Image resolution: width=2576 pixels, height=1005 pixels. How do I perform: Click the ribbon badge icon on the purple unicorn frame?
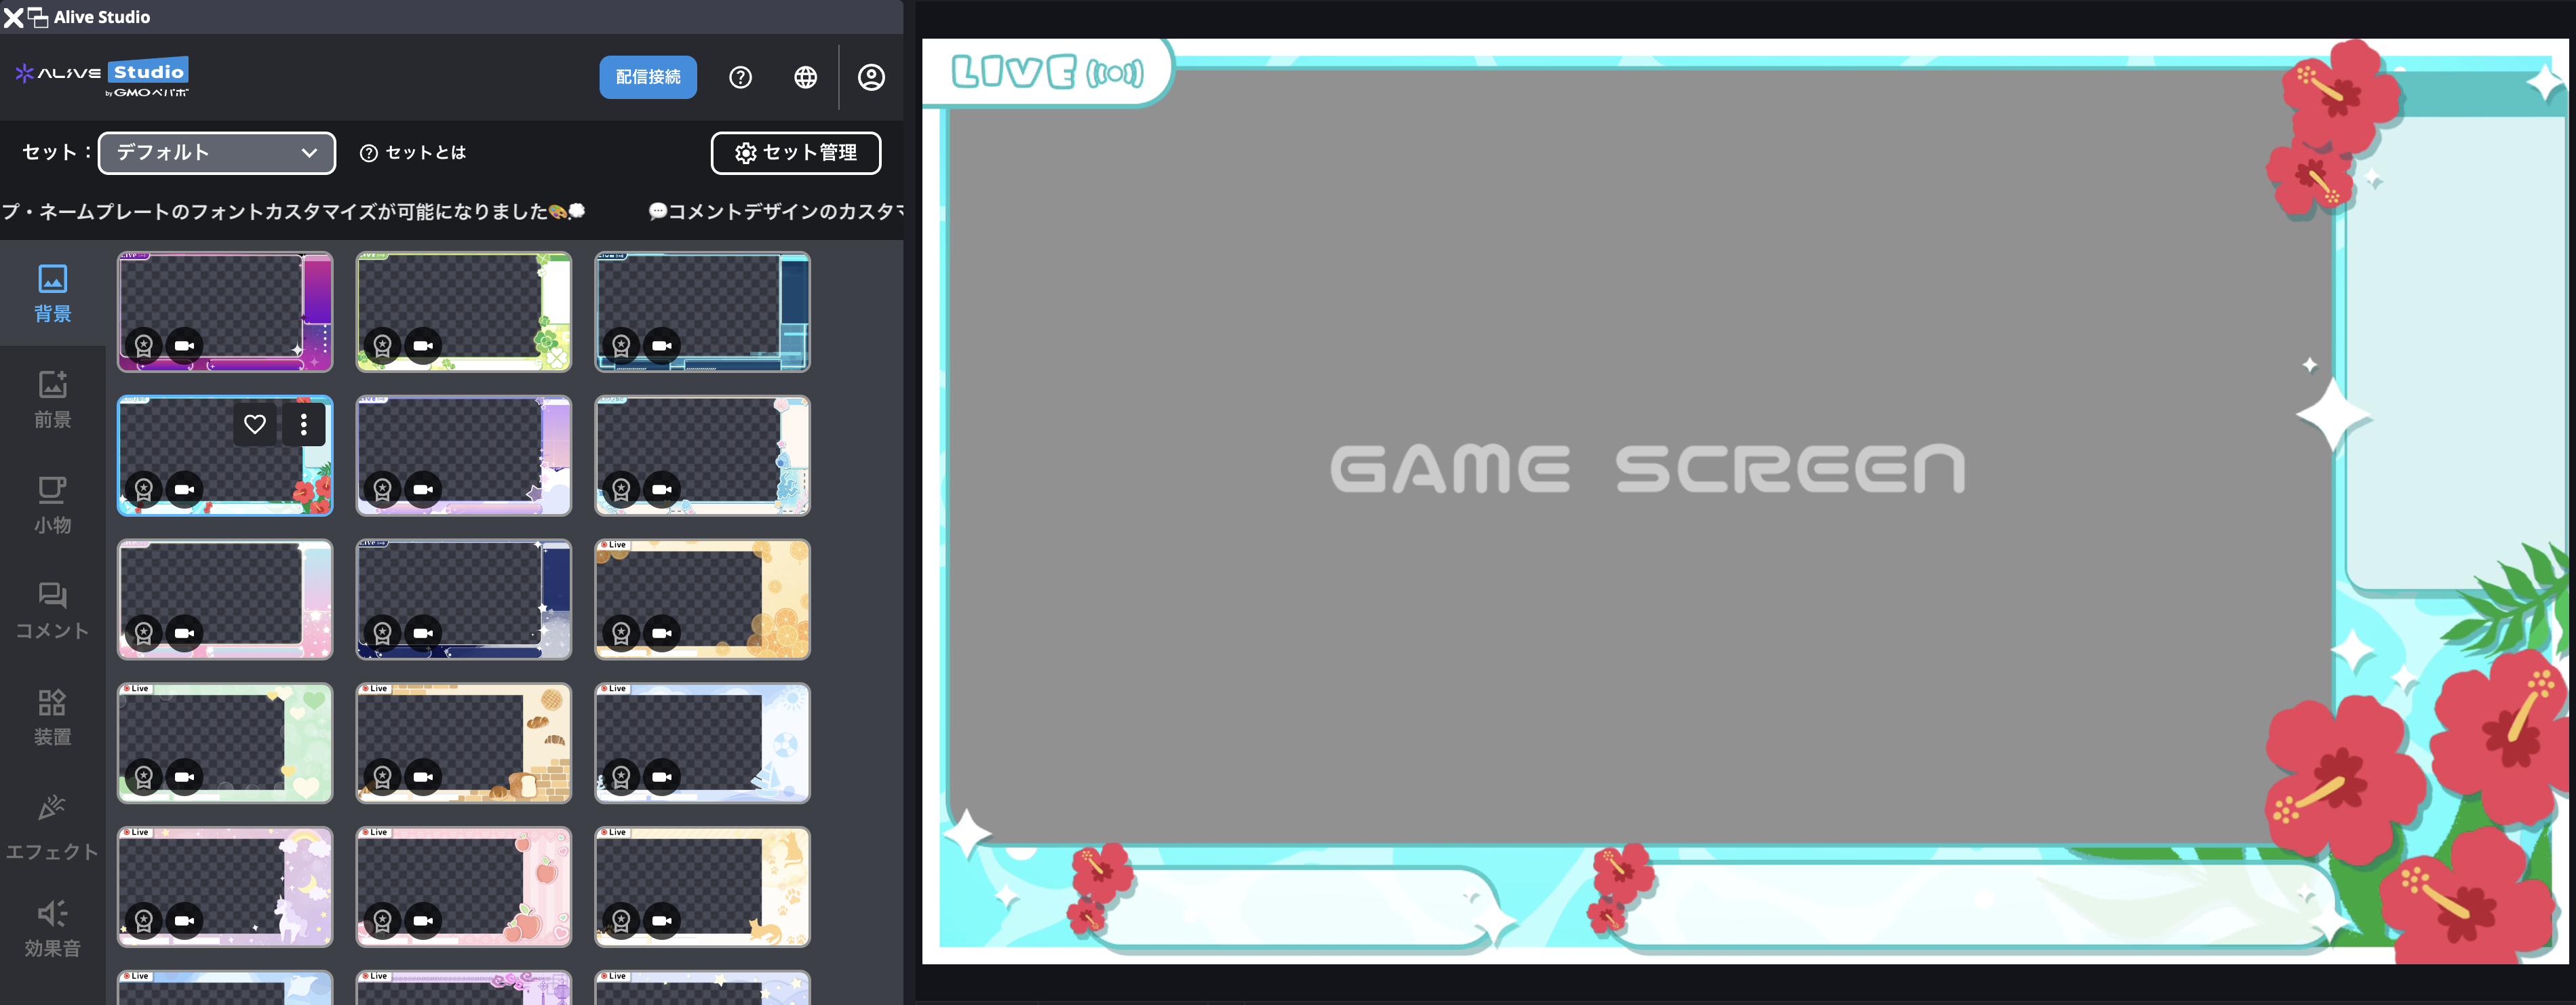[x=144, y=921]
